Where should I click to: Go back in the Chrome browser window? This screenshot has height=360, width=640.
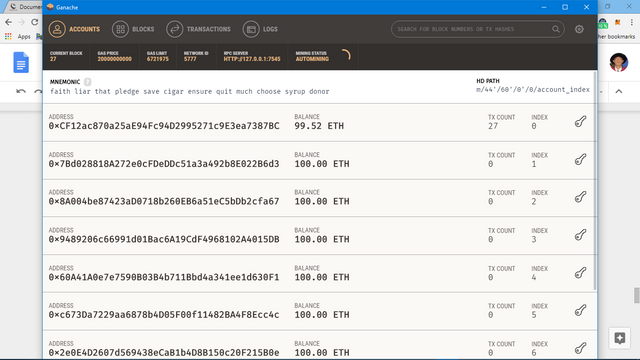(x=9, y=22)
